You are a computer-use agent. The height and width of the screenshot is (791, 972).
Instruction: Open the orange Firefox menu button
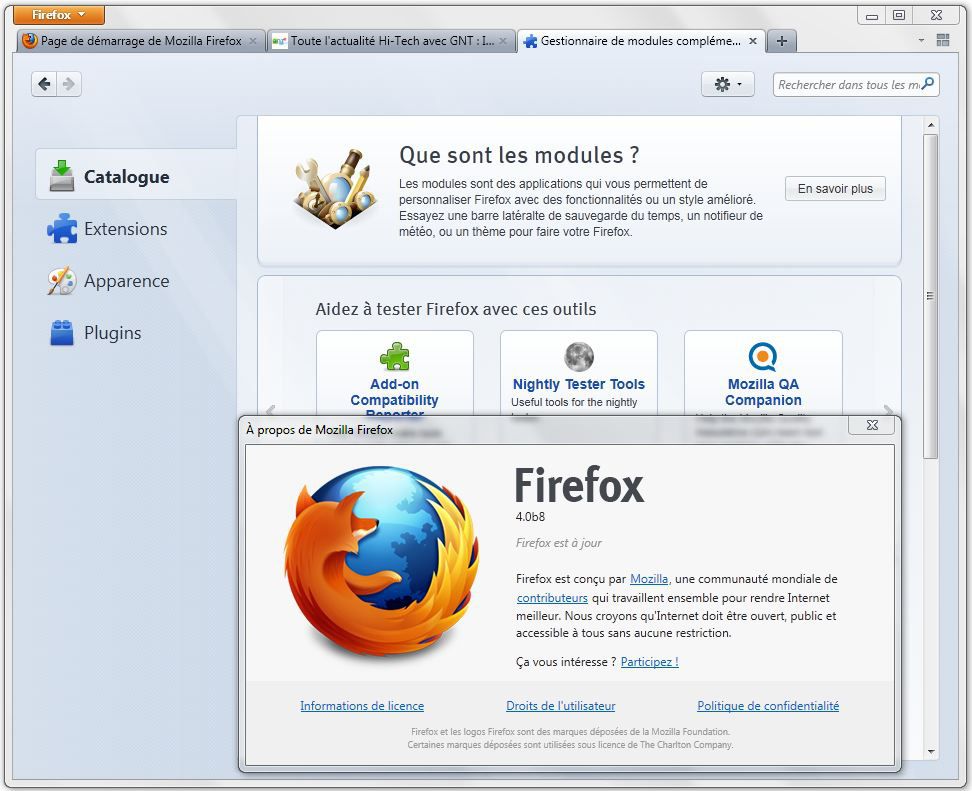pyautogui.click(x=59, y=14)
